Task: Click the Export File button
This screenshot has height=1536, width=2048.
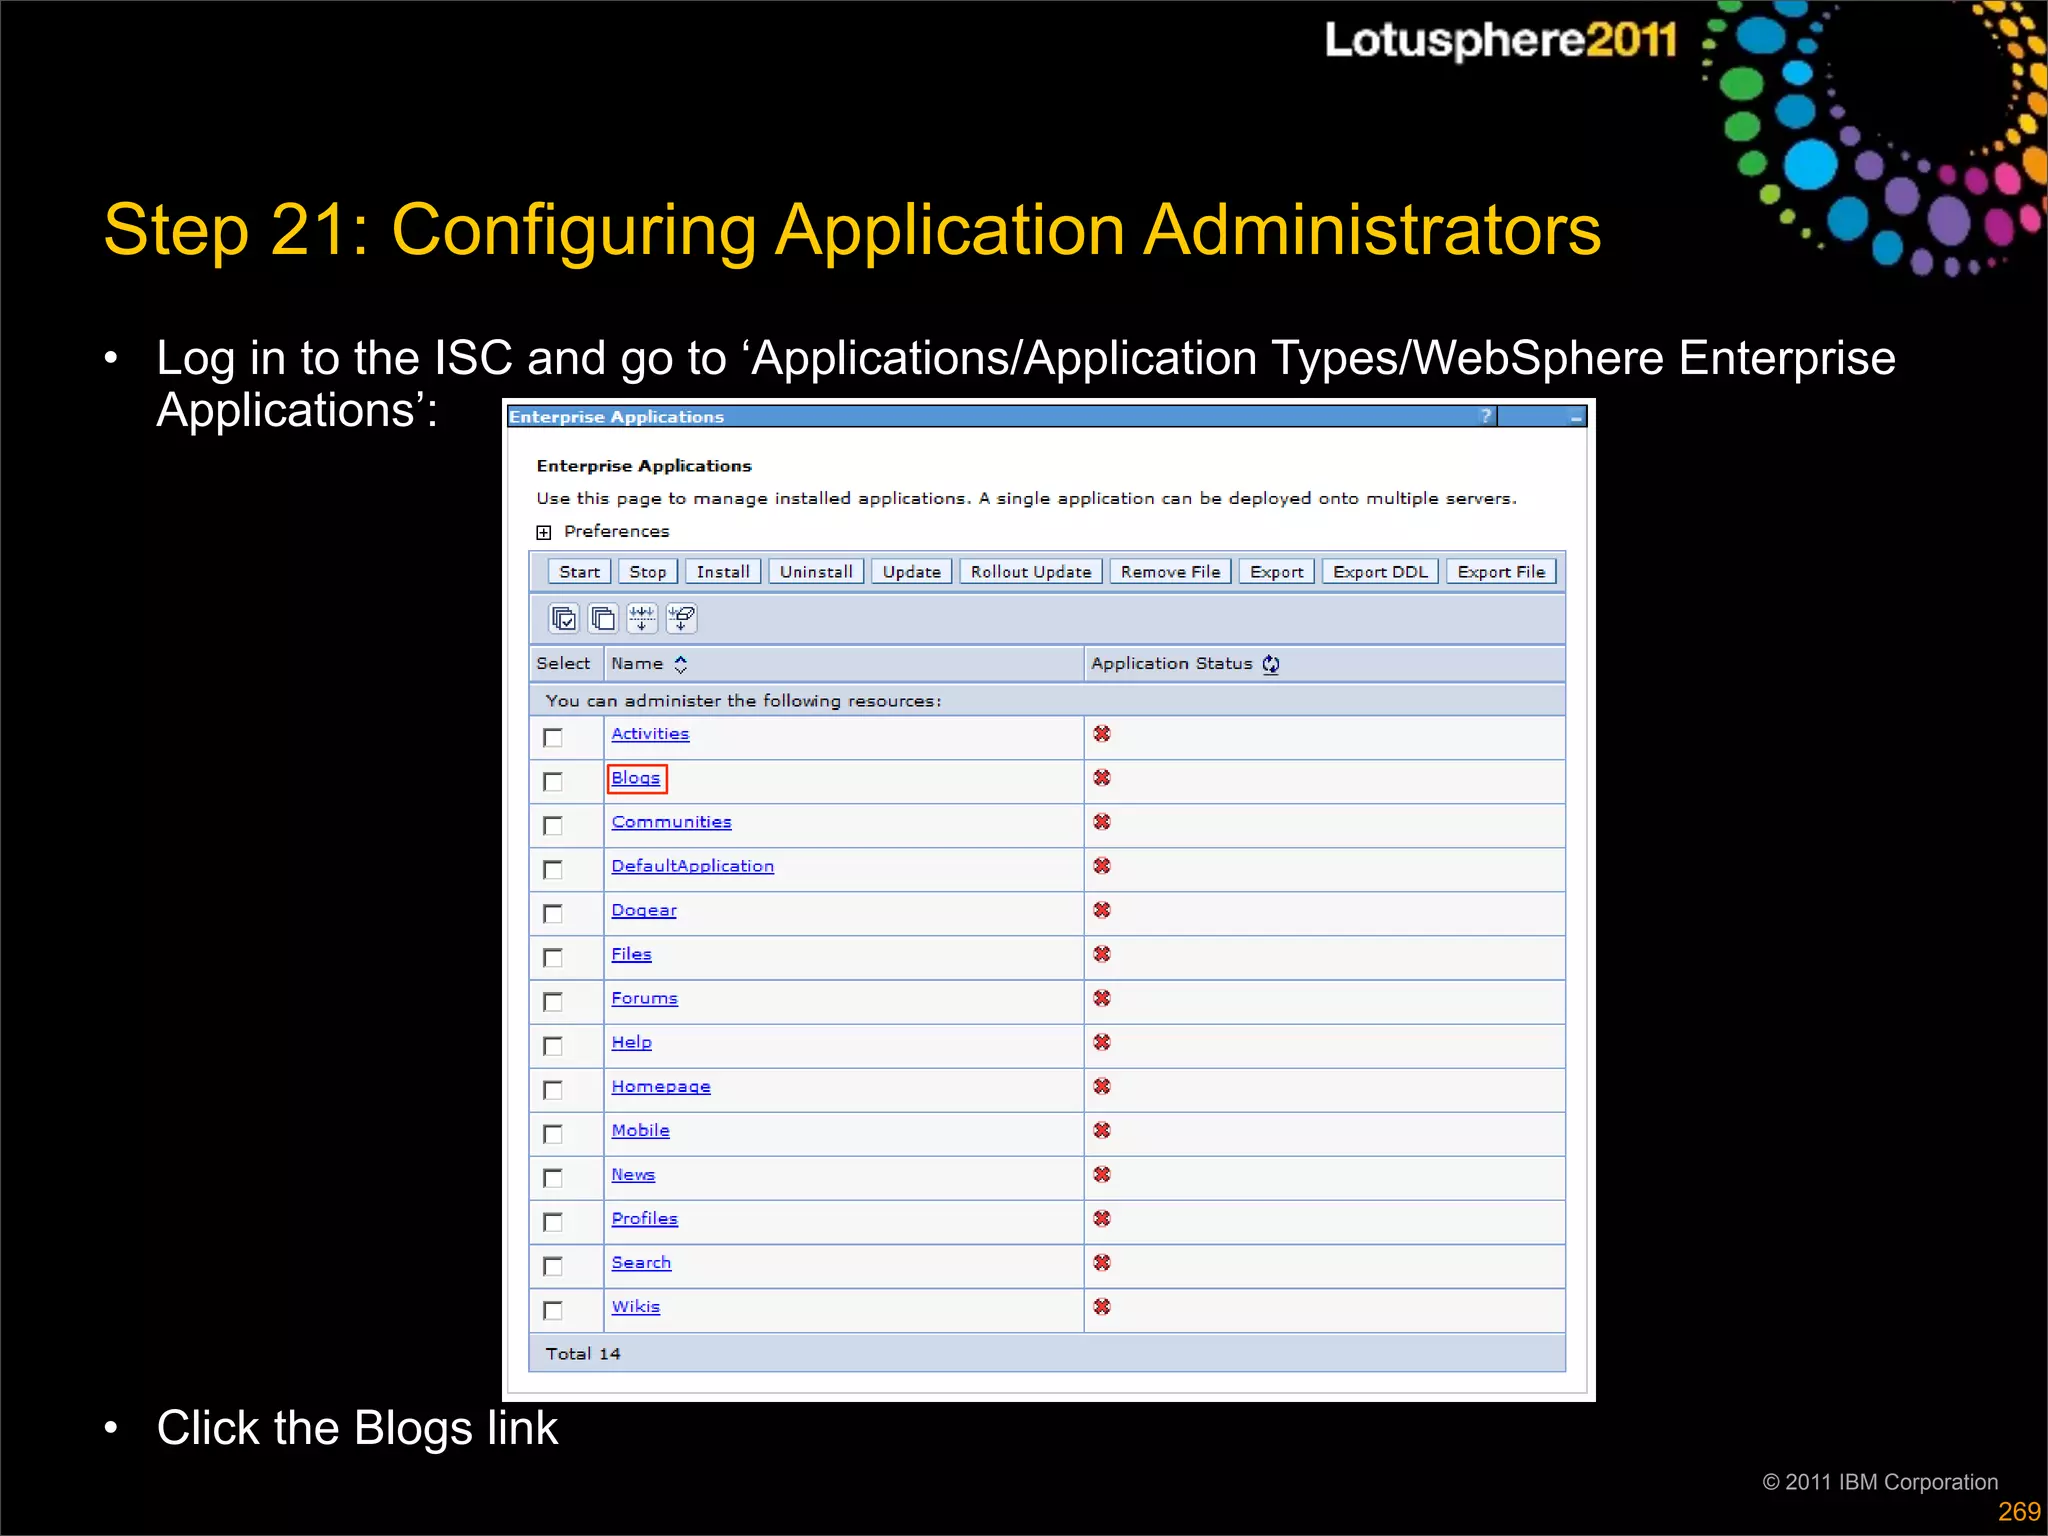Action: [x=1502, y=572]
